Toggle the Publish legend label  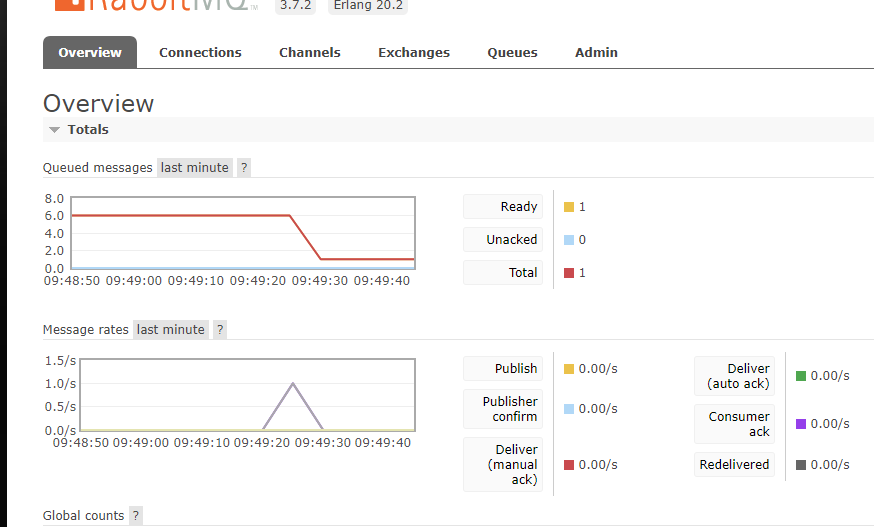click(503, 369)
